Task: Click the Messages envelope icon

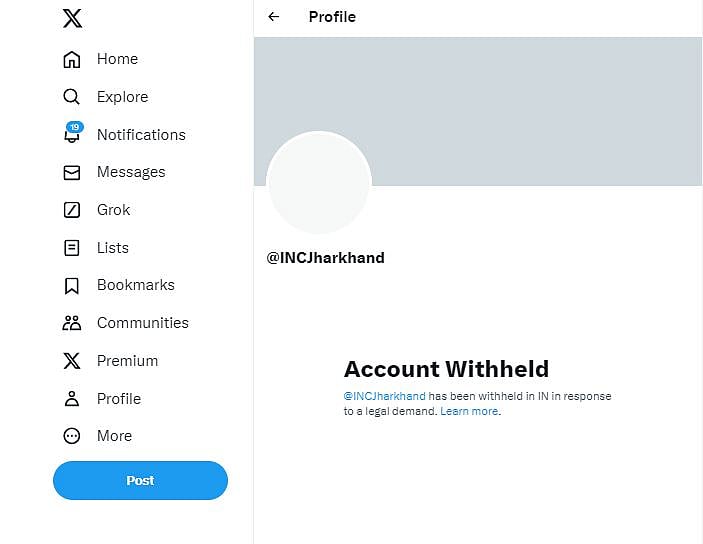Action: [72, 172]
